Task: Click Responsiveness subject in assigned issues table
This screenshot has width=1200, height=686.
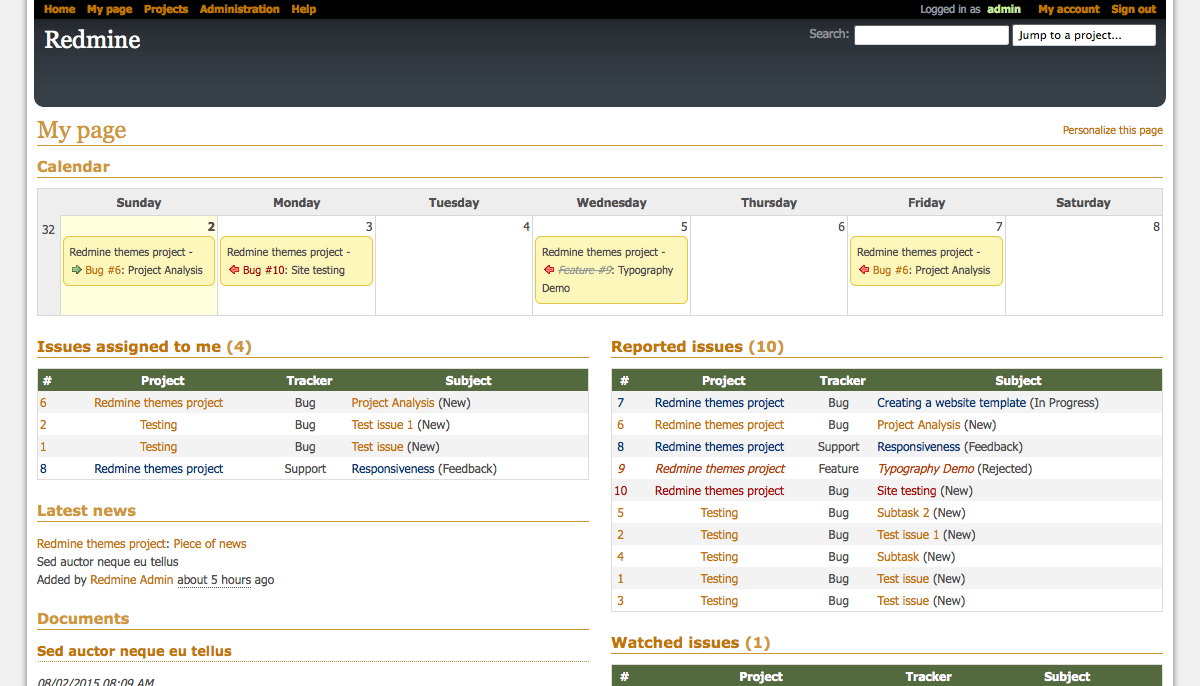Action: [393, 469]
